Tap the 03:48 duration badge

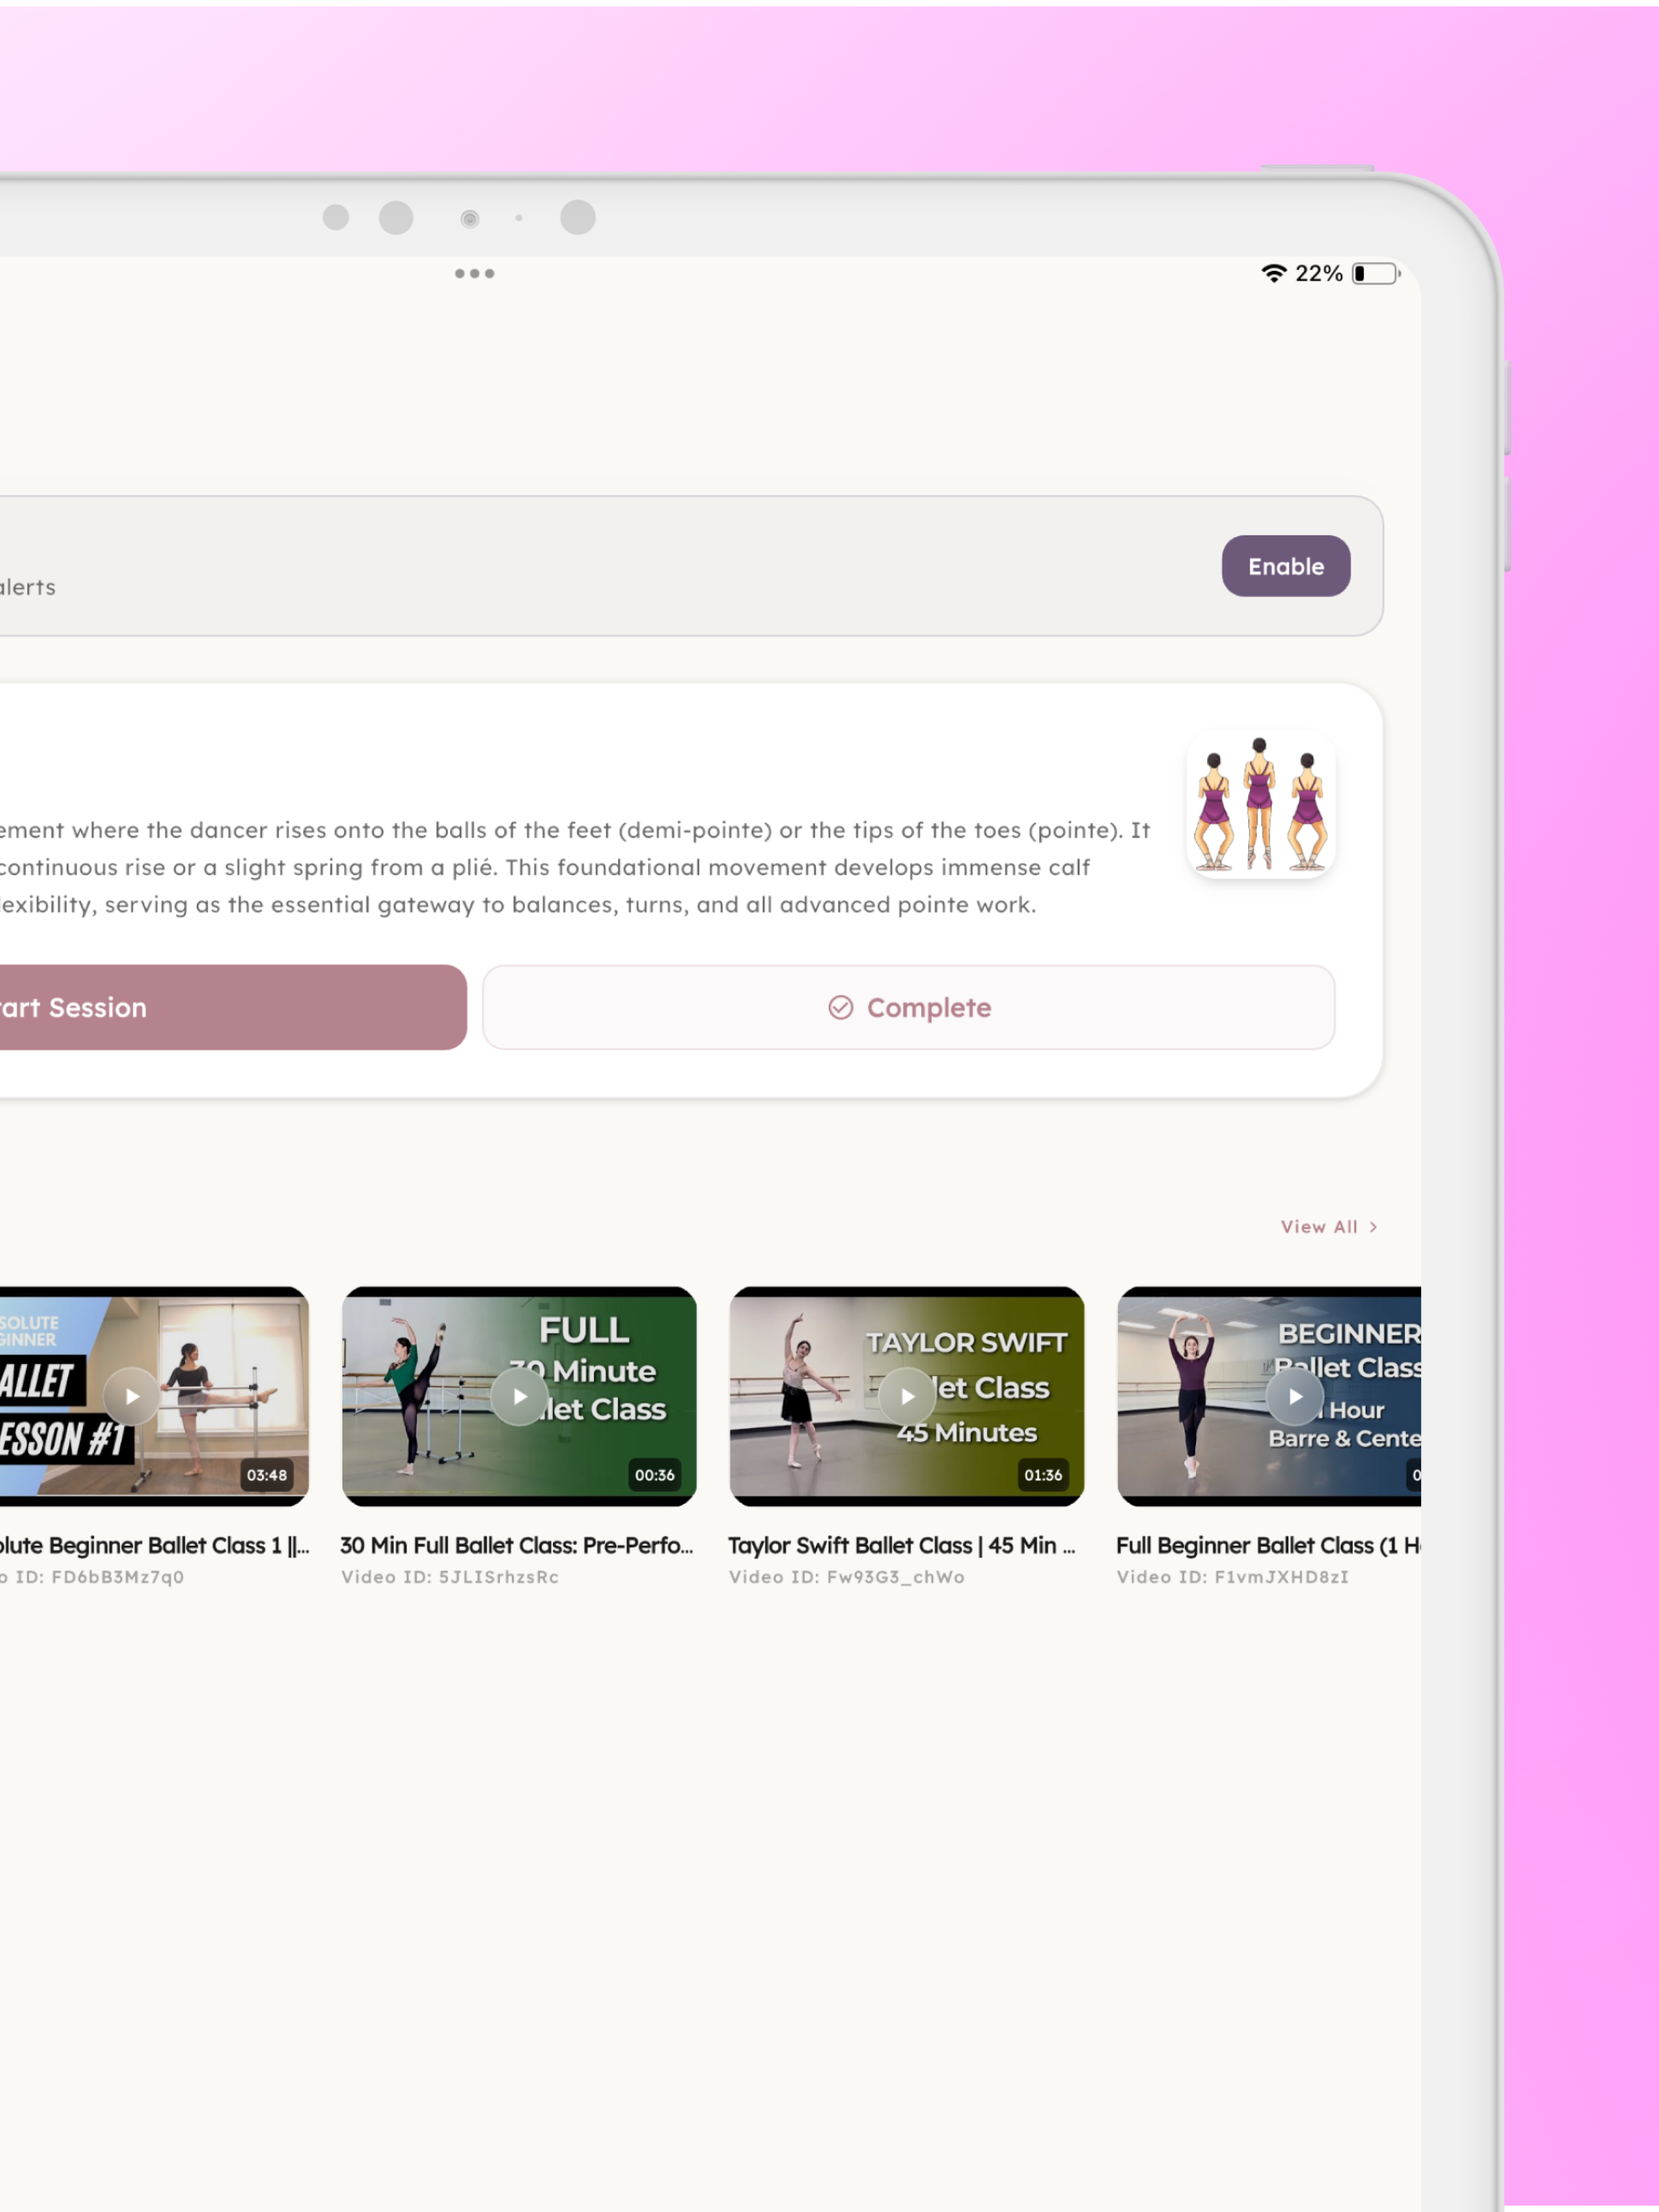pyautogui.click(x=267, y=1475)
